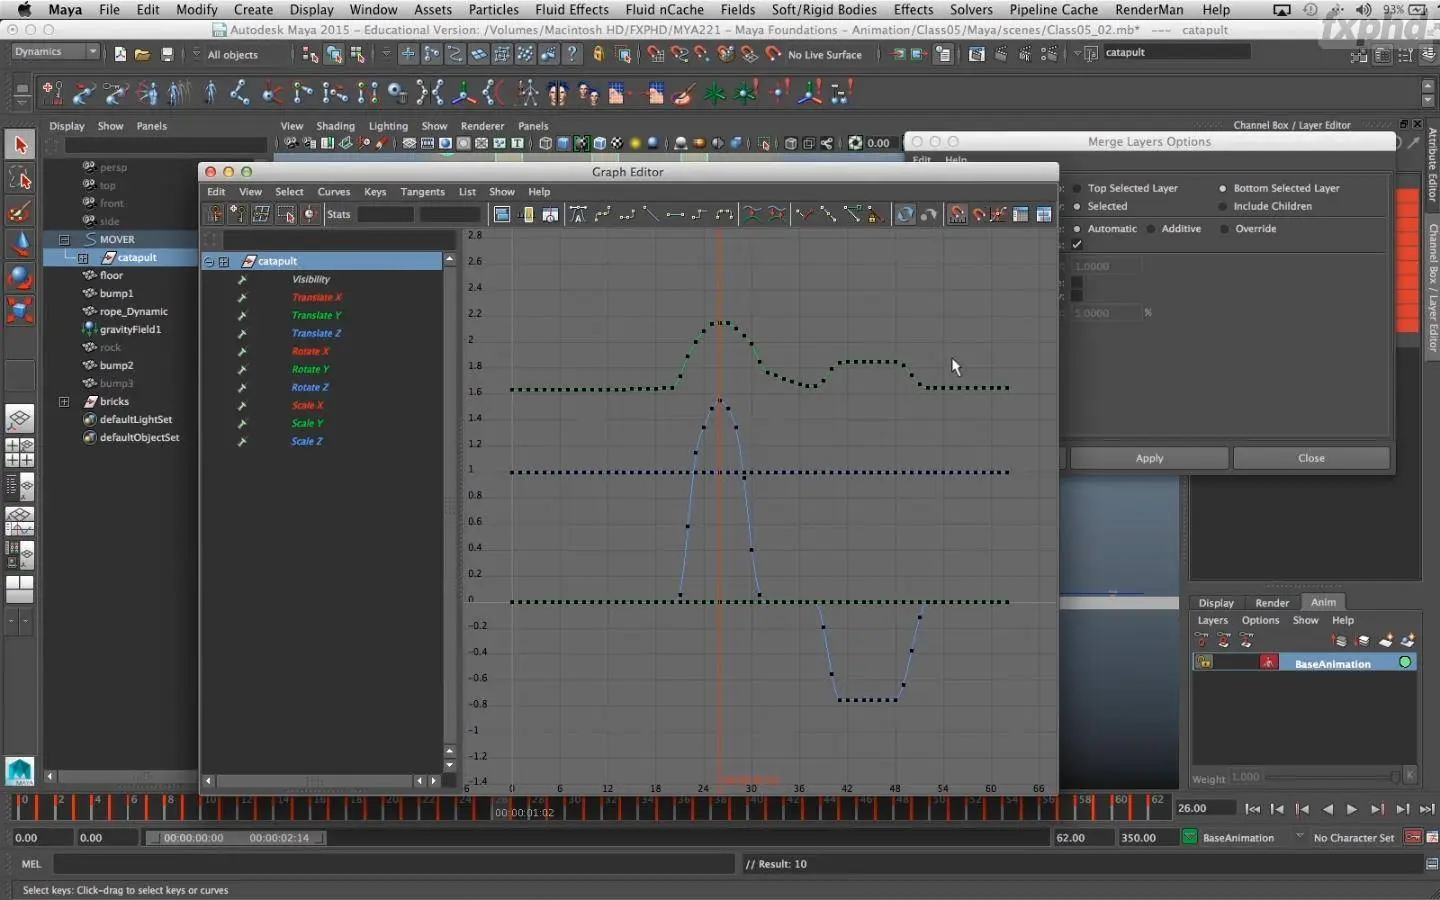Collapse catapult curves in Graph Editor outliner
The height and width of the screenshot is (900, 1440).
208,262
